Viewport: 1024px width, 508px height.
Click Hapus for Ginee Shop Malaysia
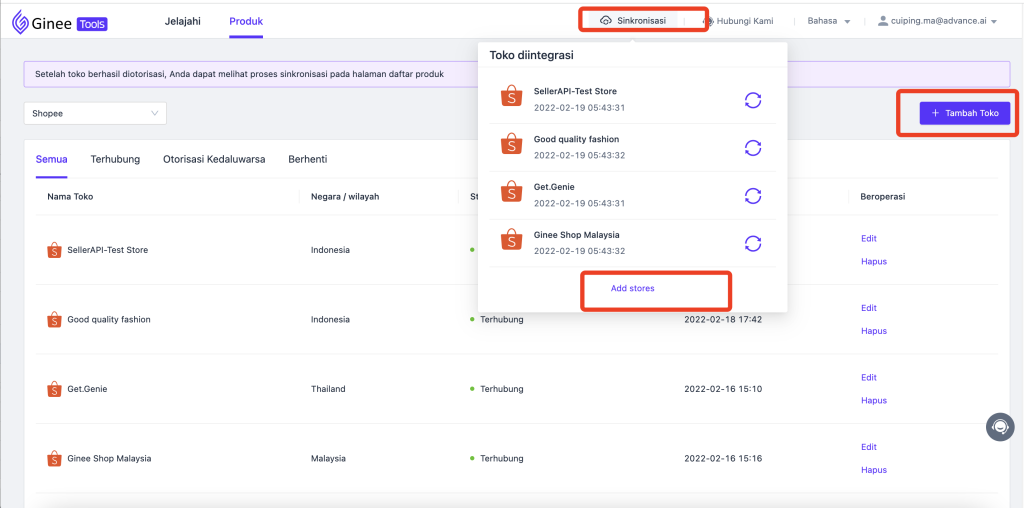pos(874,469)
